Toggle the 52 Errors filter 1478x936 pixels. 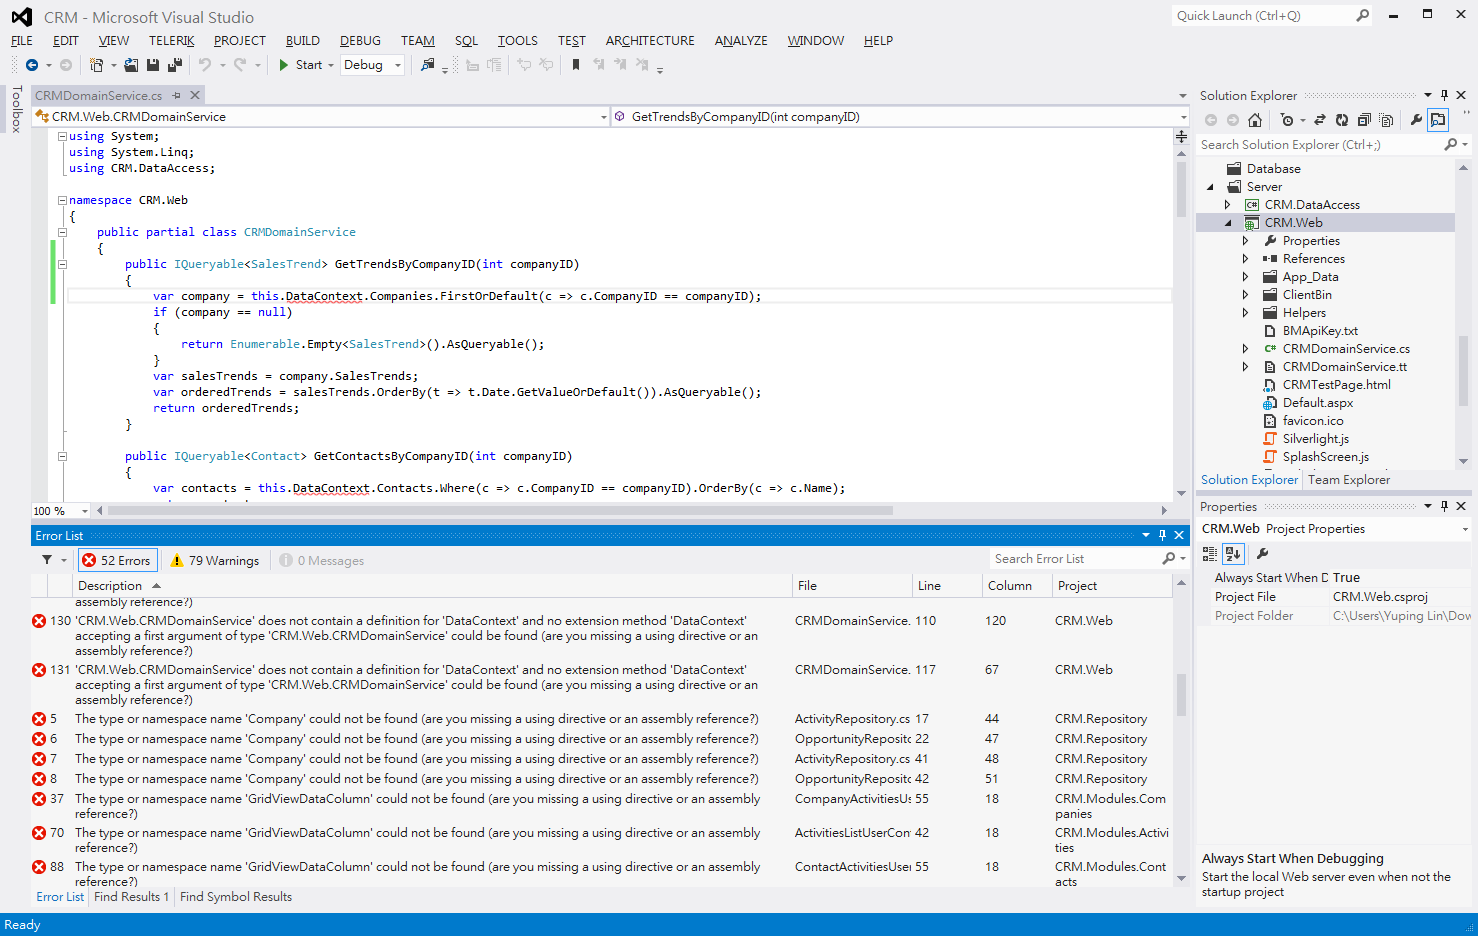point(117,561)
